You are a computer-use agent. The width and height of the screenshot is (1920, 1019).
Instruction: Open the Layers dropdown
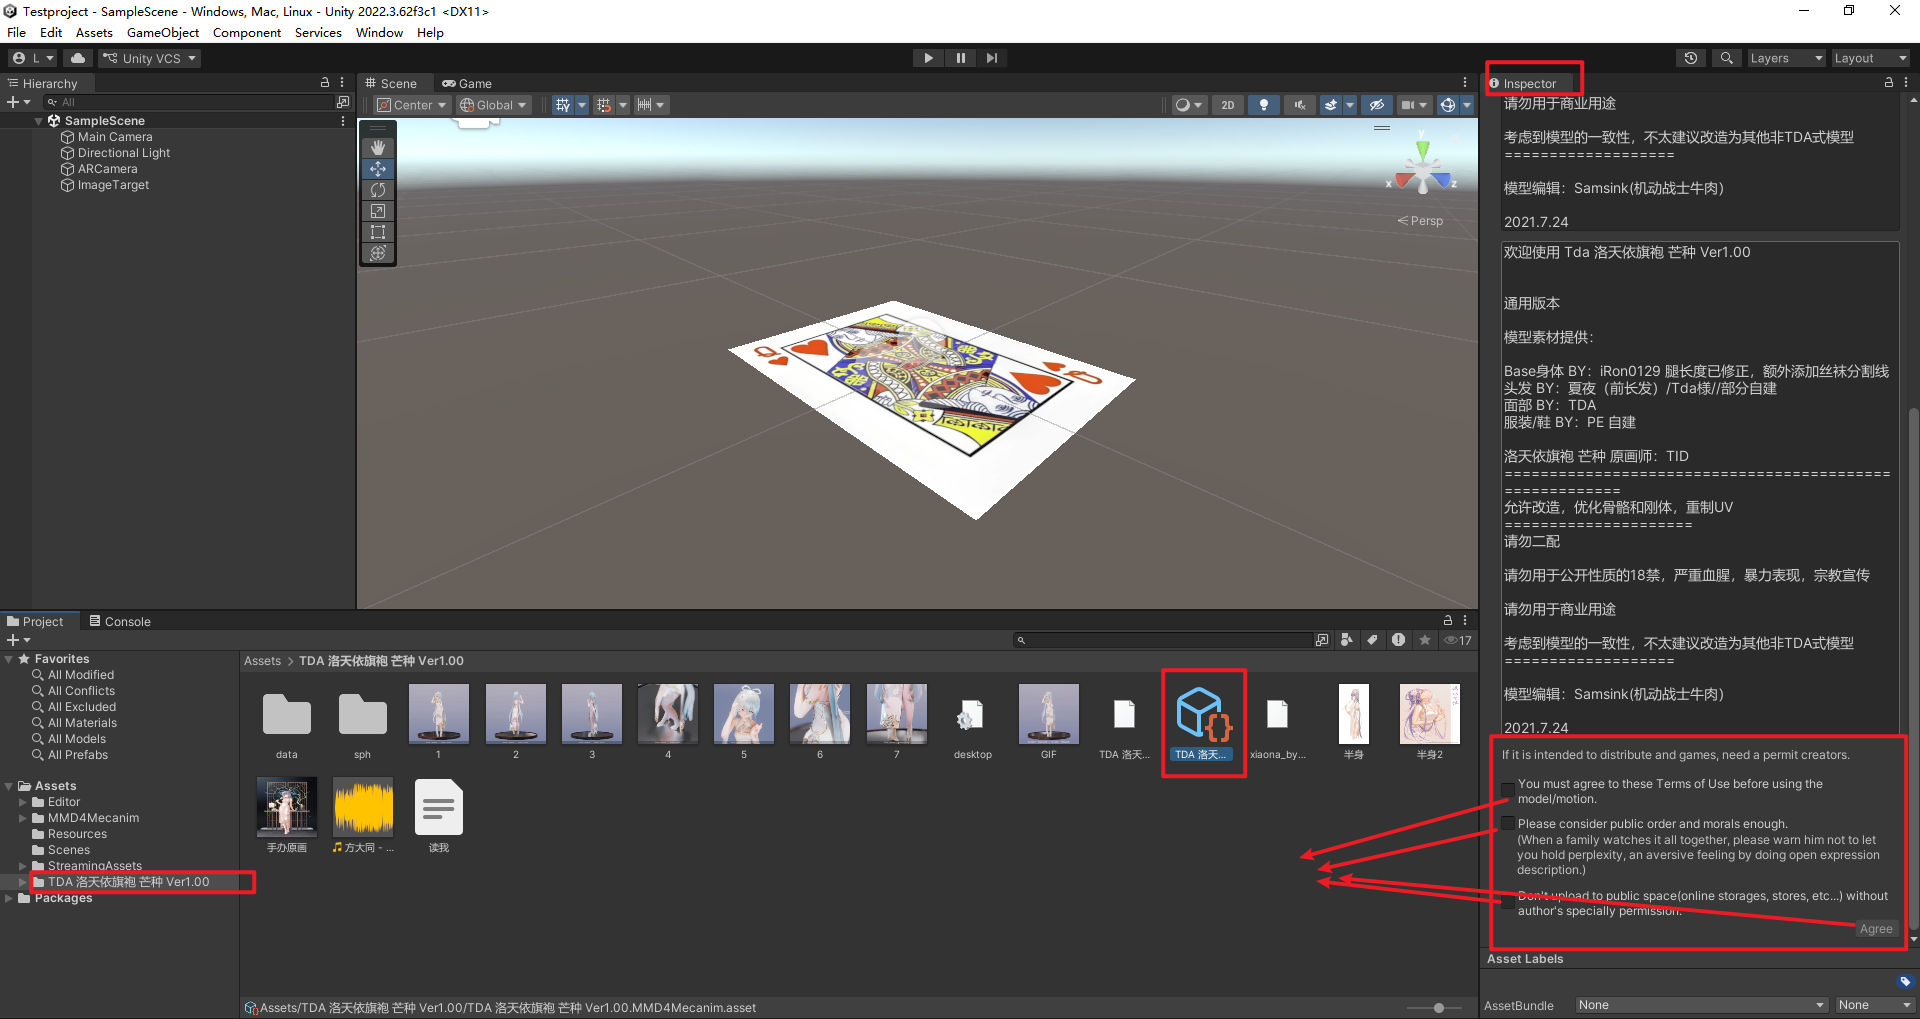(x=1786, y=58)
